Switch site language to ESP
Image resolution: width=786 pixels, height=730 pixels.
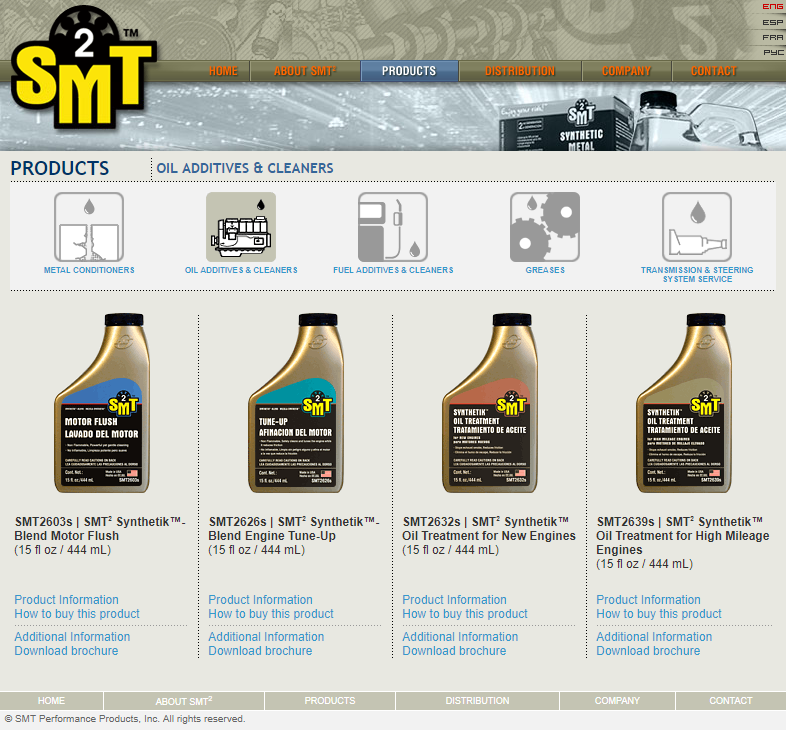tap(773, 22)
